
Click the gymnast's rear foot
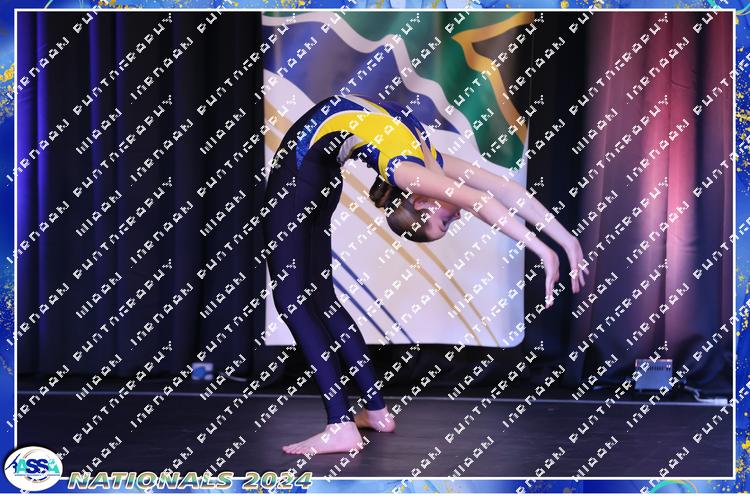click(x=378, y=419)
